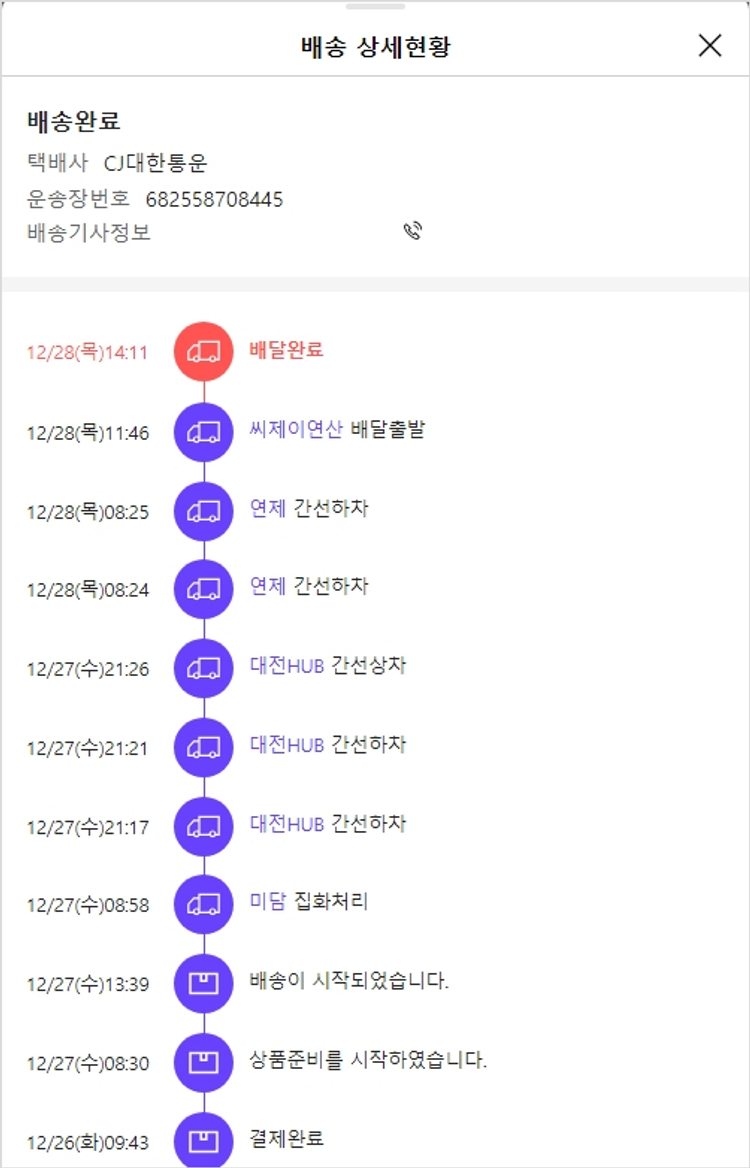750x1168 pixels.
Task: Click the red 배달완료 status text
Action: (286, 351)
